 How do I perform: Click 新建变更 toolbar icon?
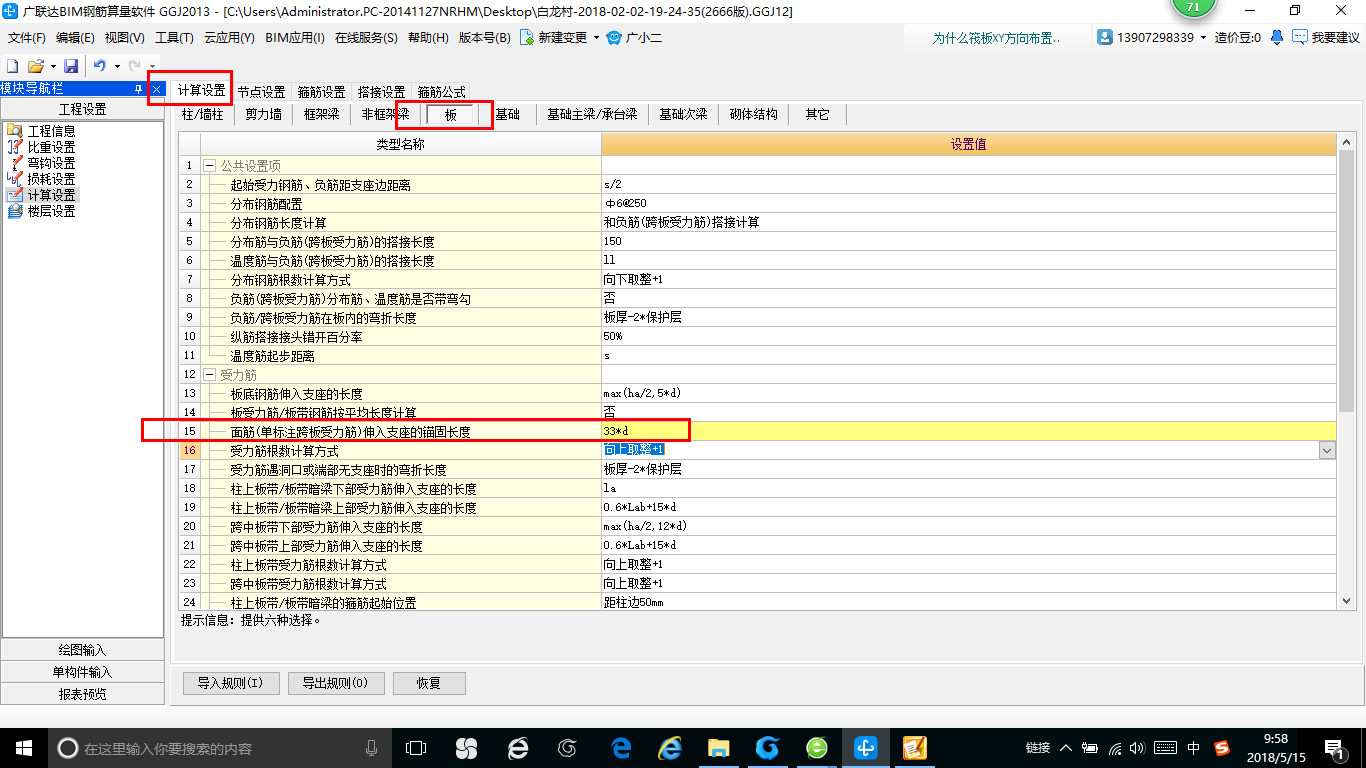(527, 38)
